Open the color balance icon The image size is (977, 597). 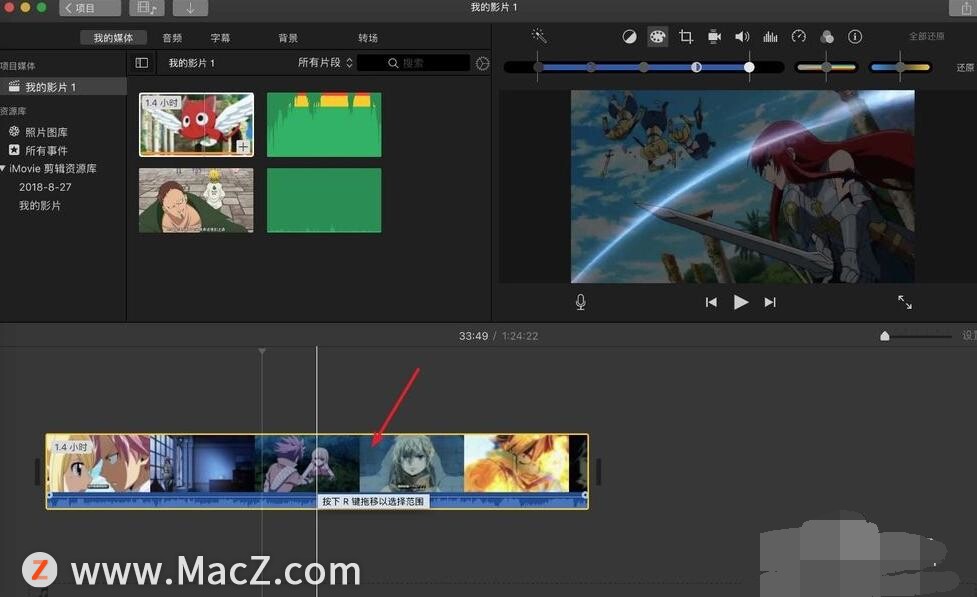pos(629,37)
